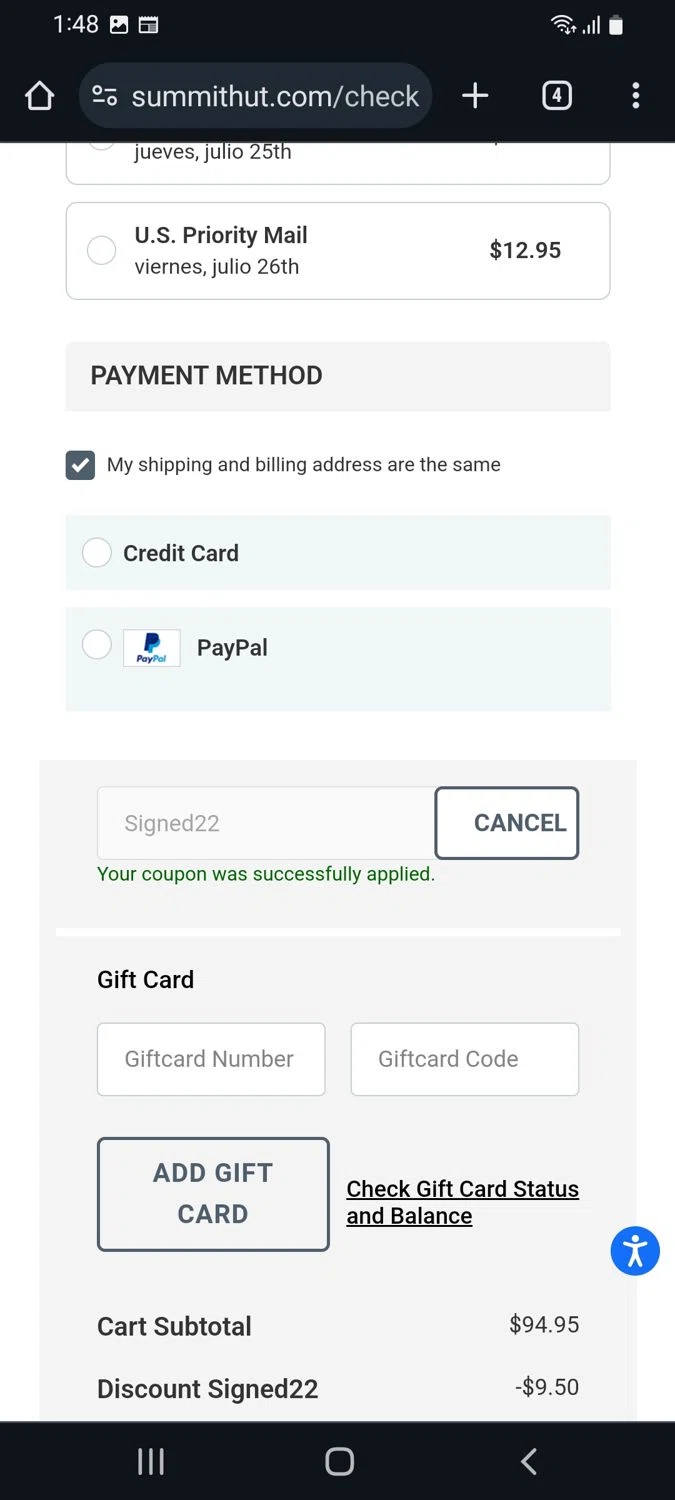Click the PayPal logo
This screenshot has width=675, height=1500.
[x=151, y=648]
